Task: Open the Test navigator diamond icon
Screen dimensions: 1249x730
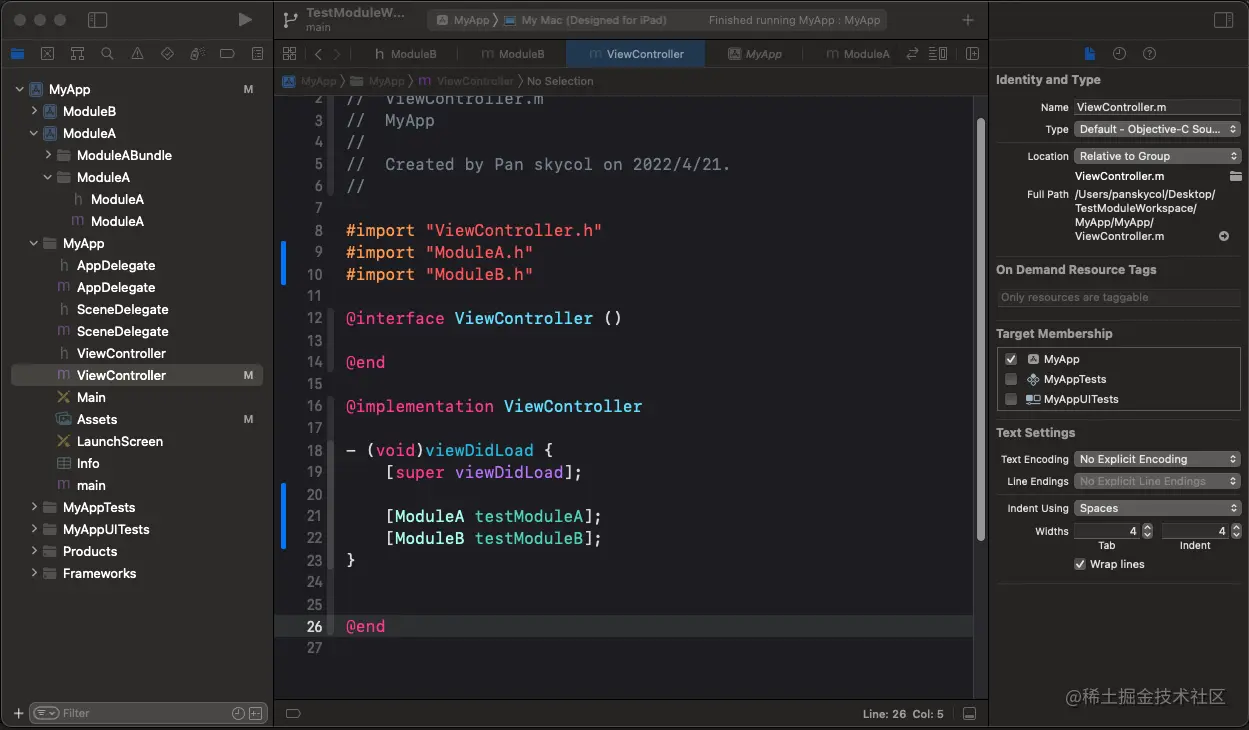Action: (167, 54)
